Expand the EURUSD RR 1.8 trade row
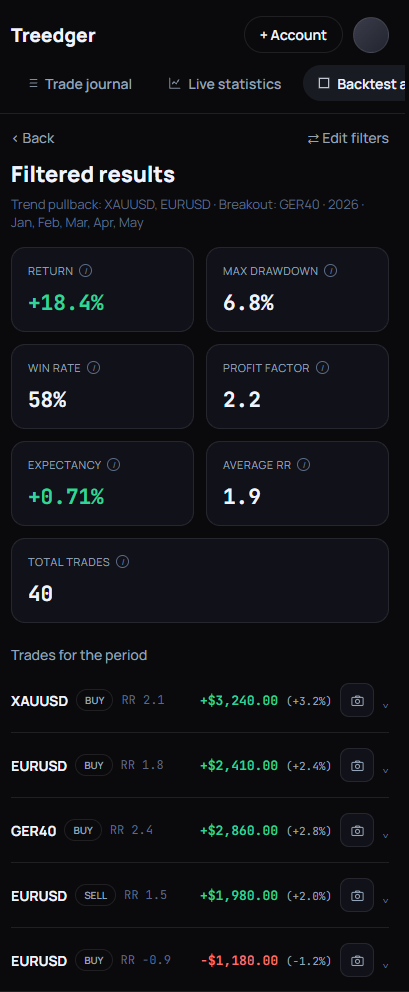Viewport: 409px width, 992px height. coord(386,769)
